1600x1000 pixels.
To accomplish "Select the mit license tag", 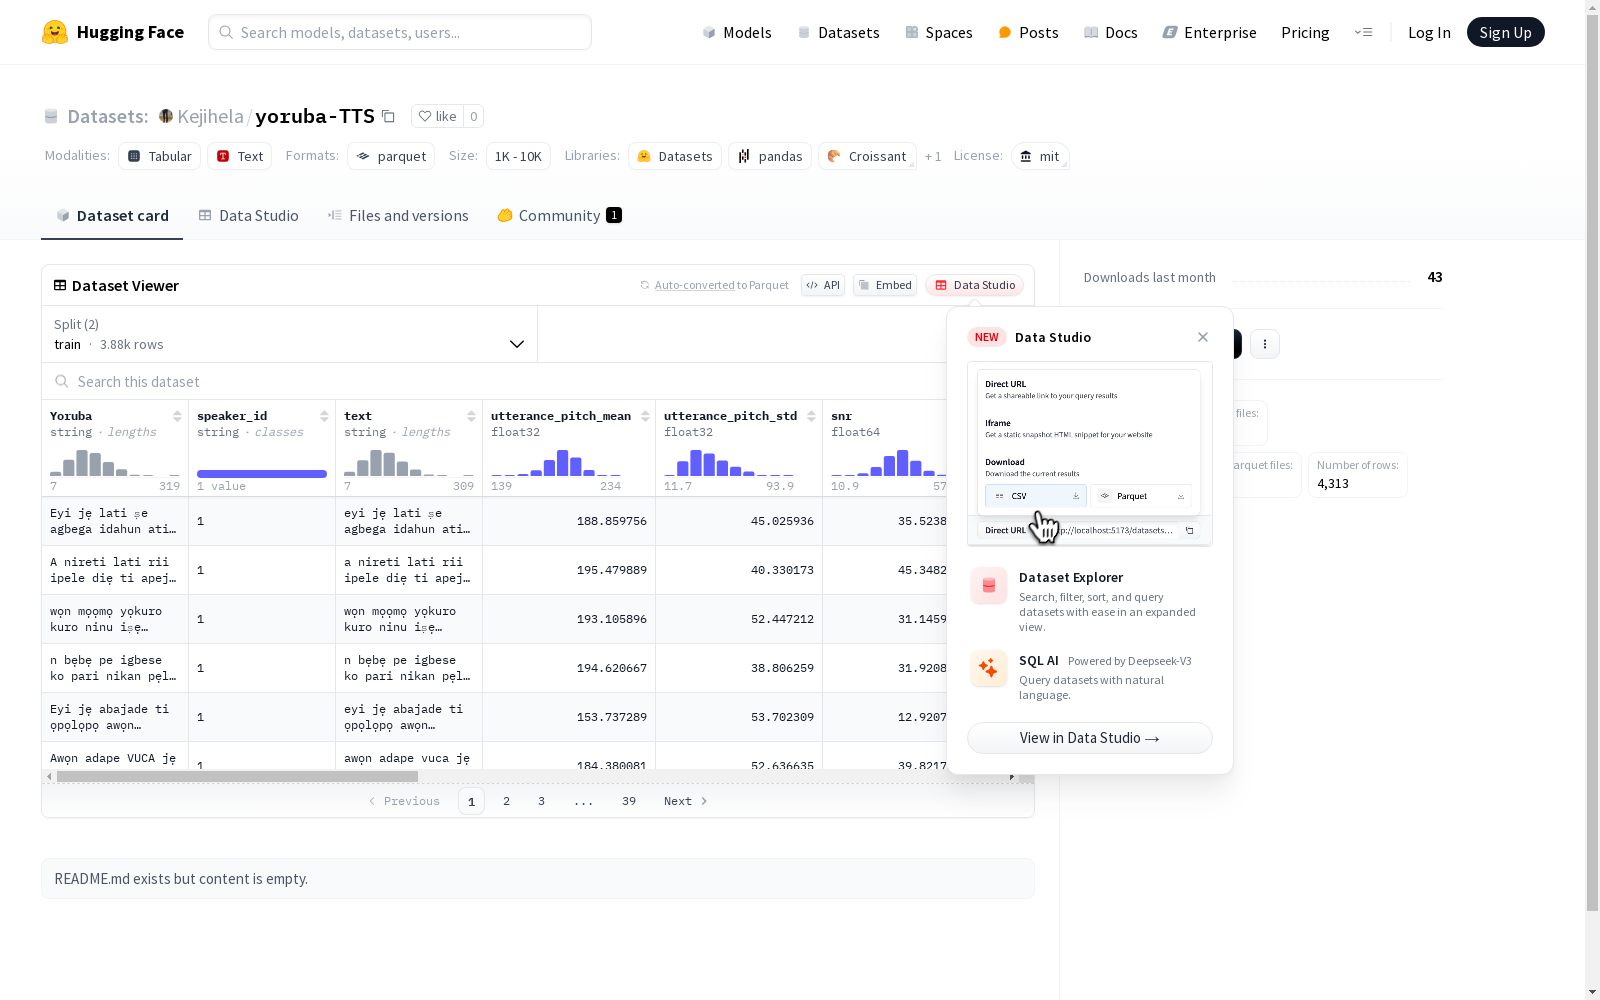I will 1040,156.
